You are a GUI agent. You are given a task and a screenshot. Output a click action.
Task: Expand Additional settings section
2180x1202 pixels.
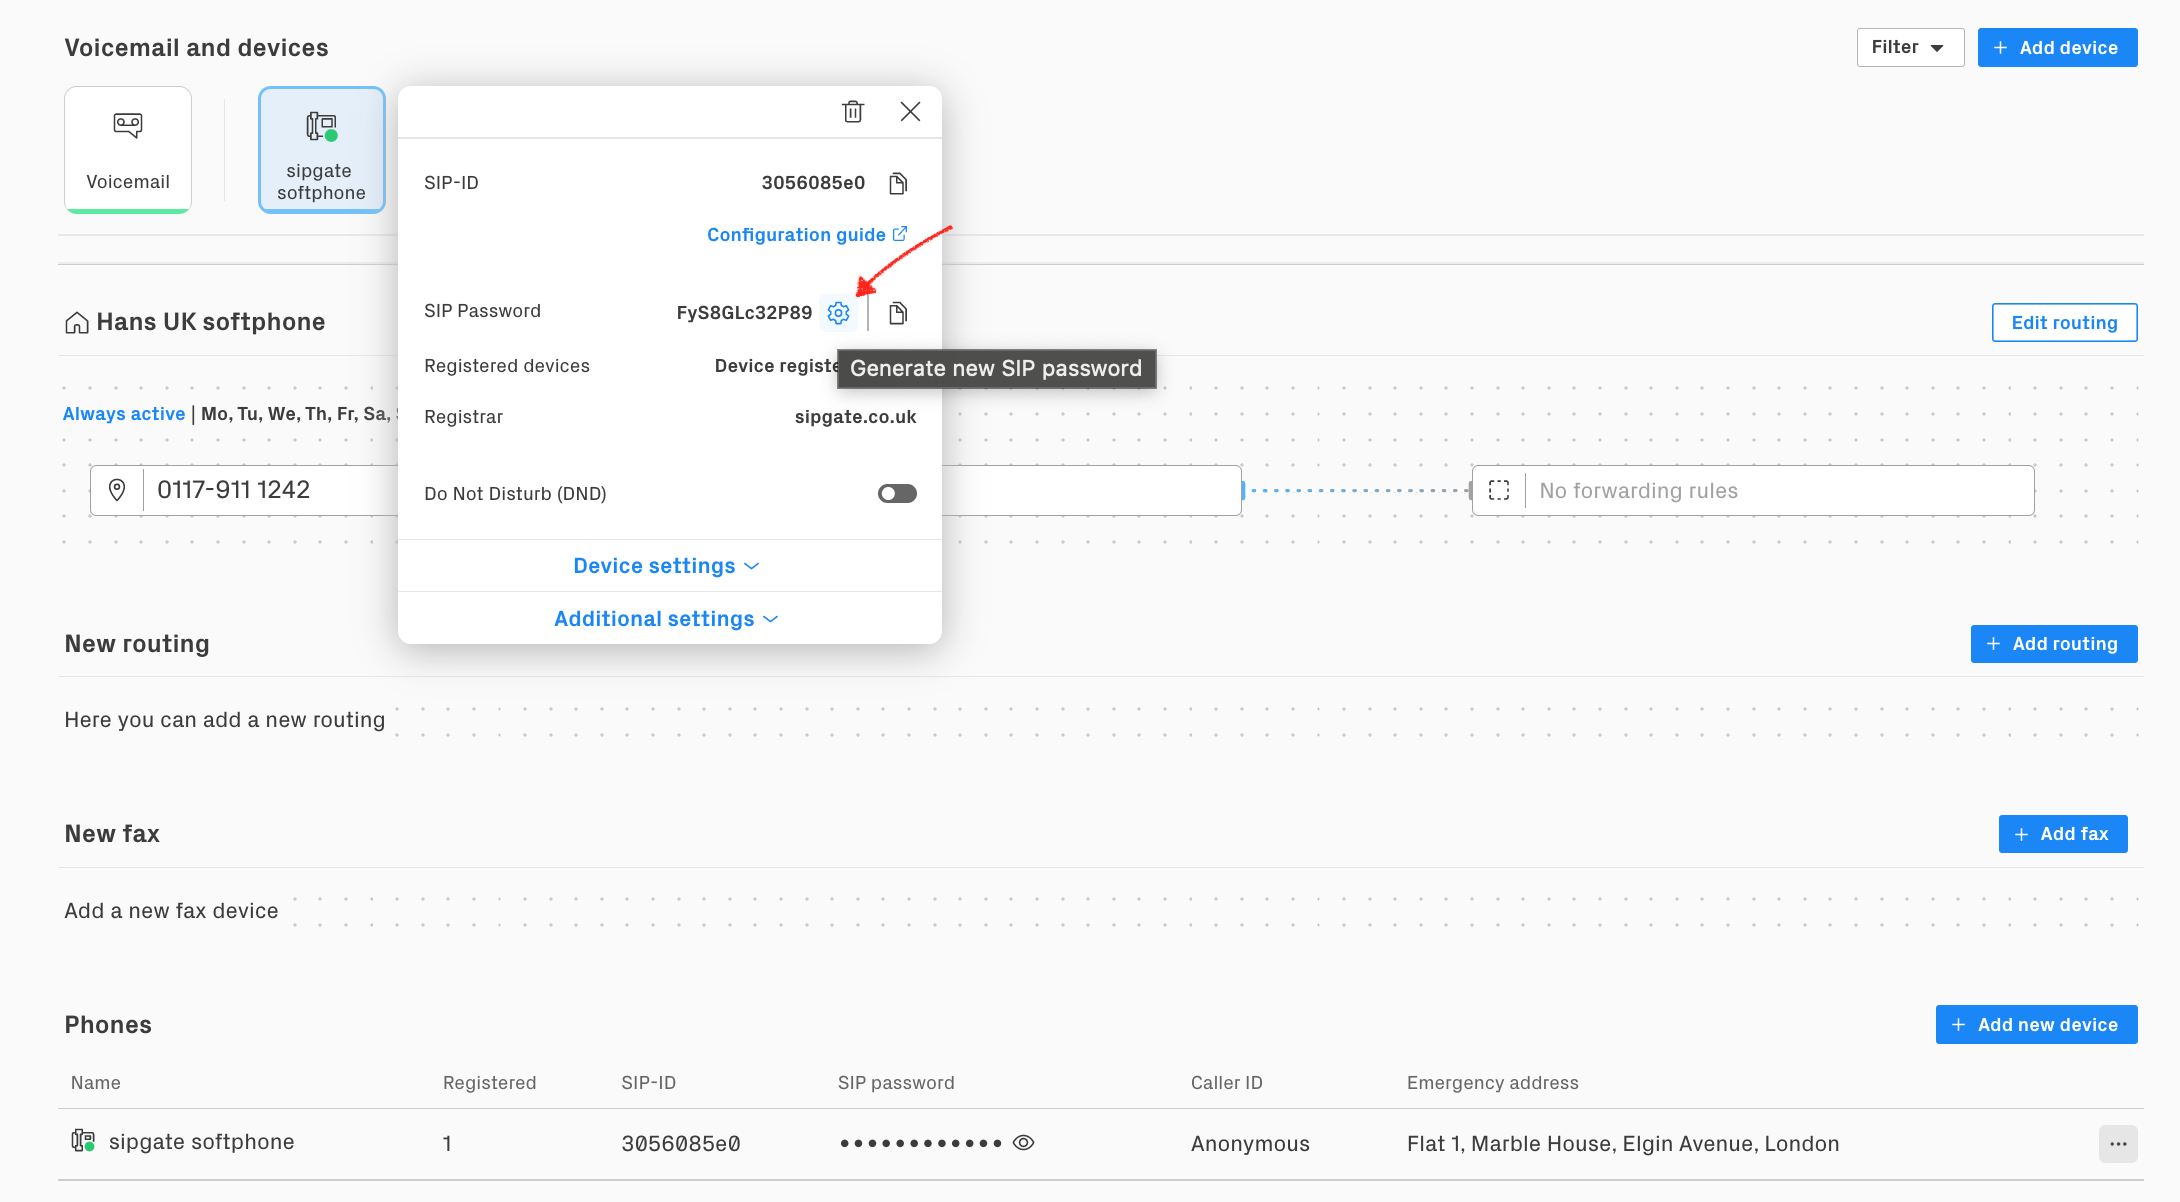pos(666,619)
